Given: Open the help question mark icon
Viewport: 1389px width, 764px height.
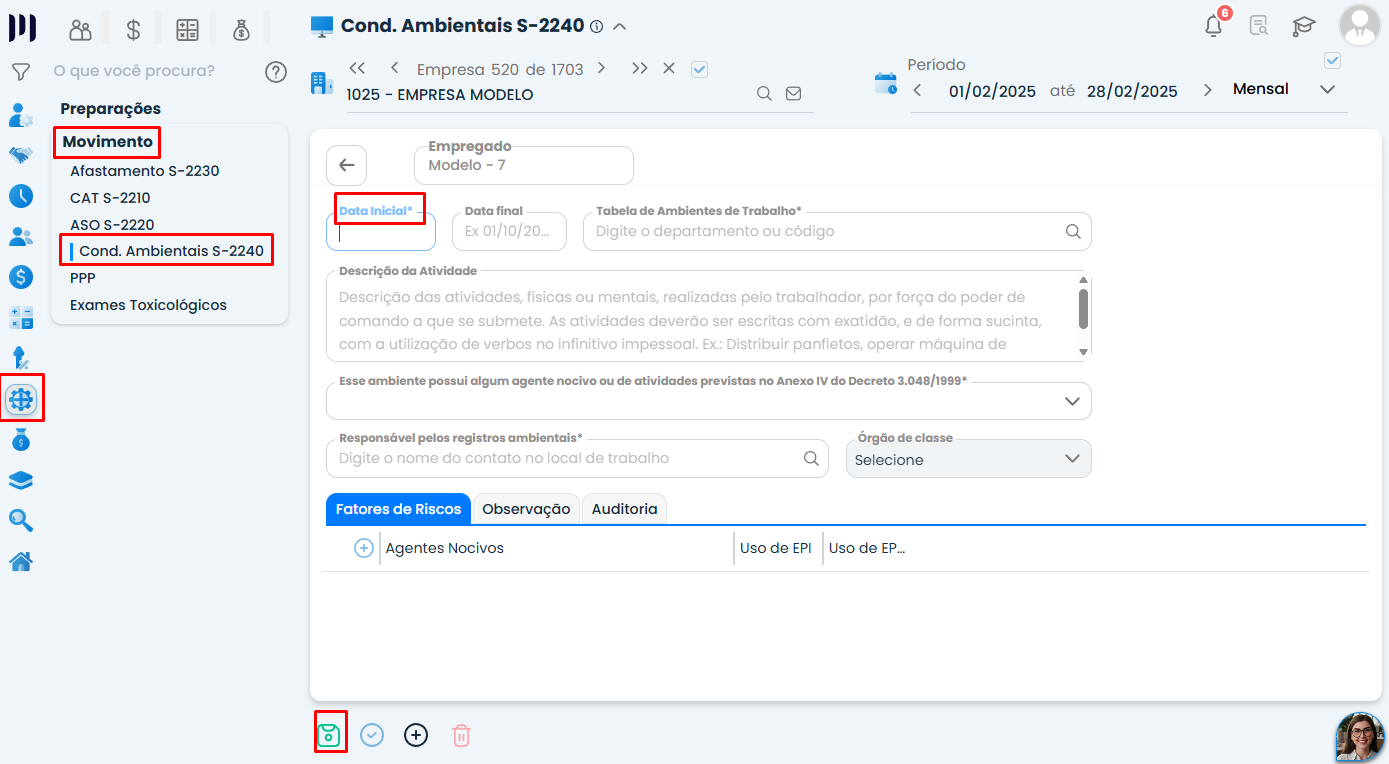Looking at the screenshot, I should (276, 72).
